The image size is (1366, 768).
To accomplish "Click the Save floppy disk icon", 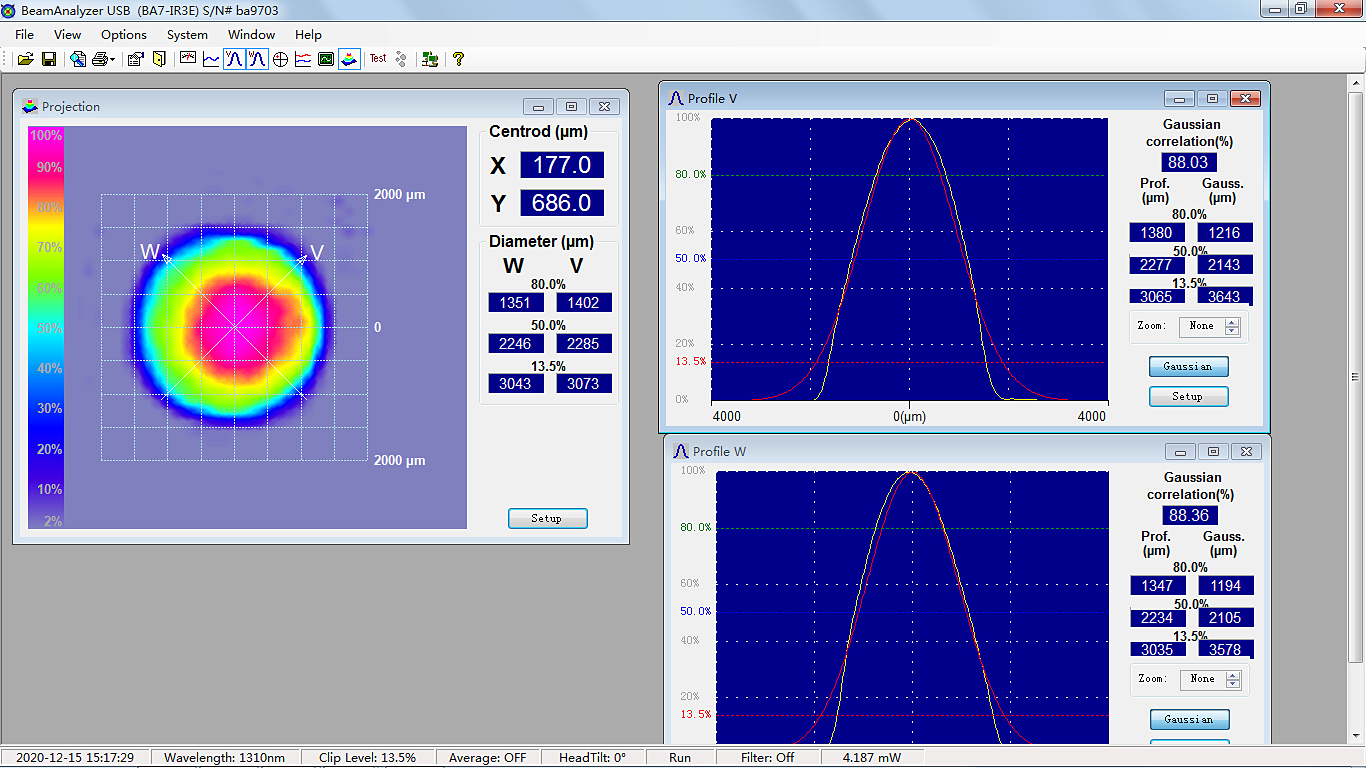I will click(x=48, y=59).
